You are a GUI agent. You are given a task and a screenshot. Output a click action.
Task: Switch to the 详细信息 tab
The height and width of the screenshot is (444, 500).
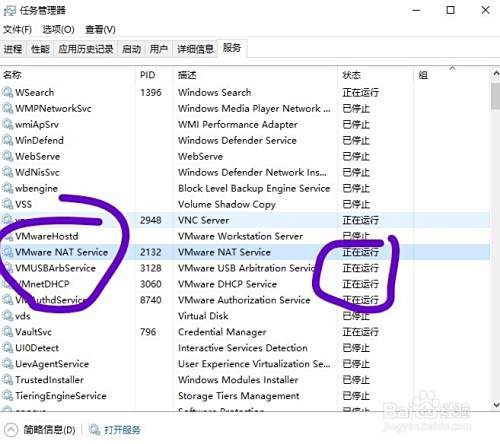195,49
